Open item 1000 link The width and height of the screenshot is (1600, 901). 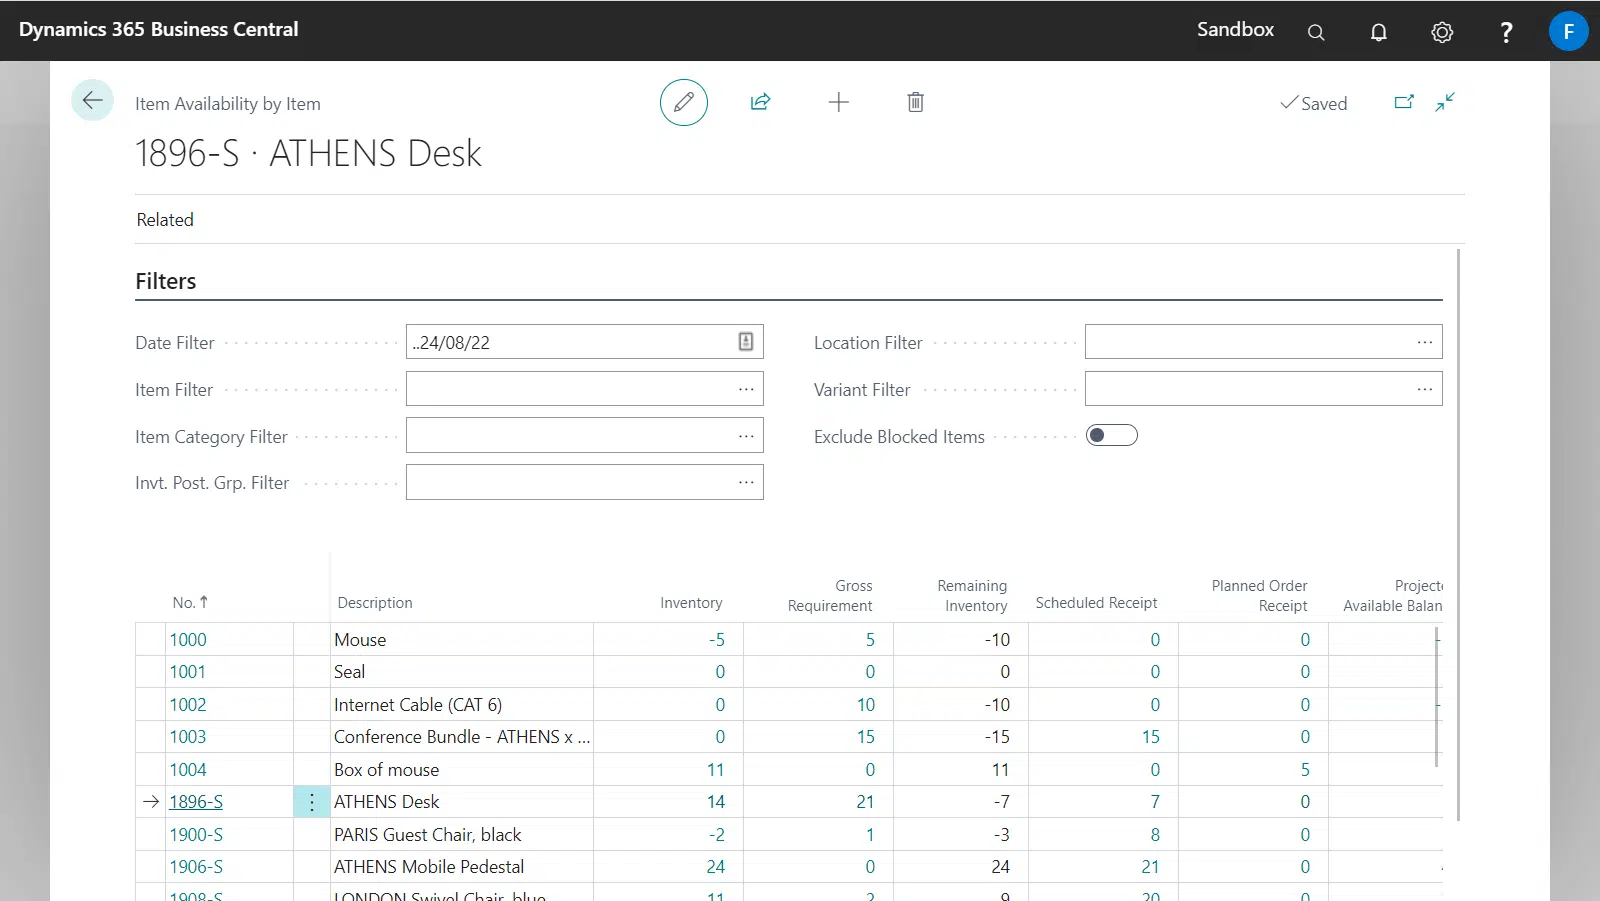click(x=188, y=640)
